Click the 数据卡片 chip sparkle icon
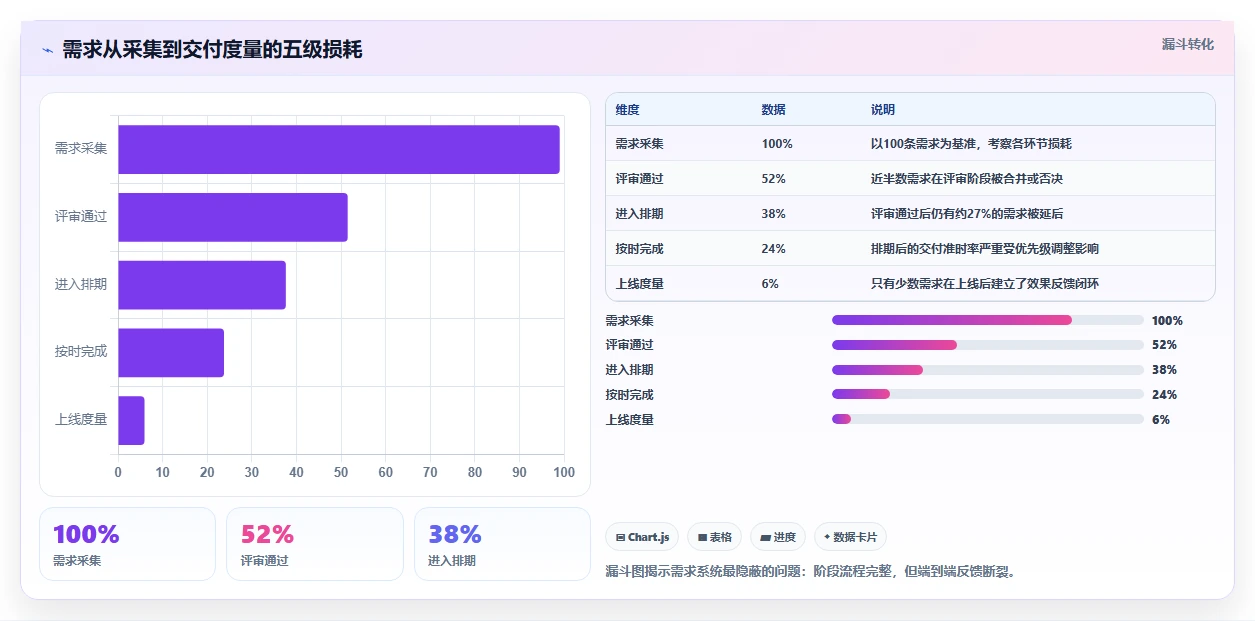The width and height of the screenshot is (1255, 621). (827, 537)
